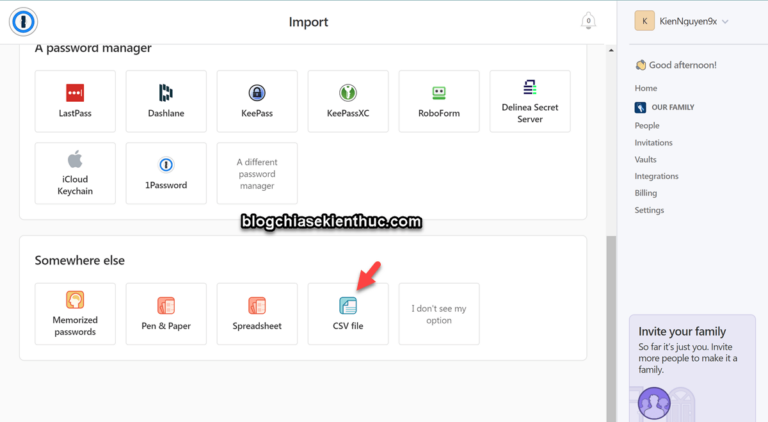Select Delinea Secret Server icon

tap(530, 87)
